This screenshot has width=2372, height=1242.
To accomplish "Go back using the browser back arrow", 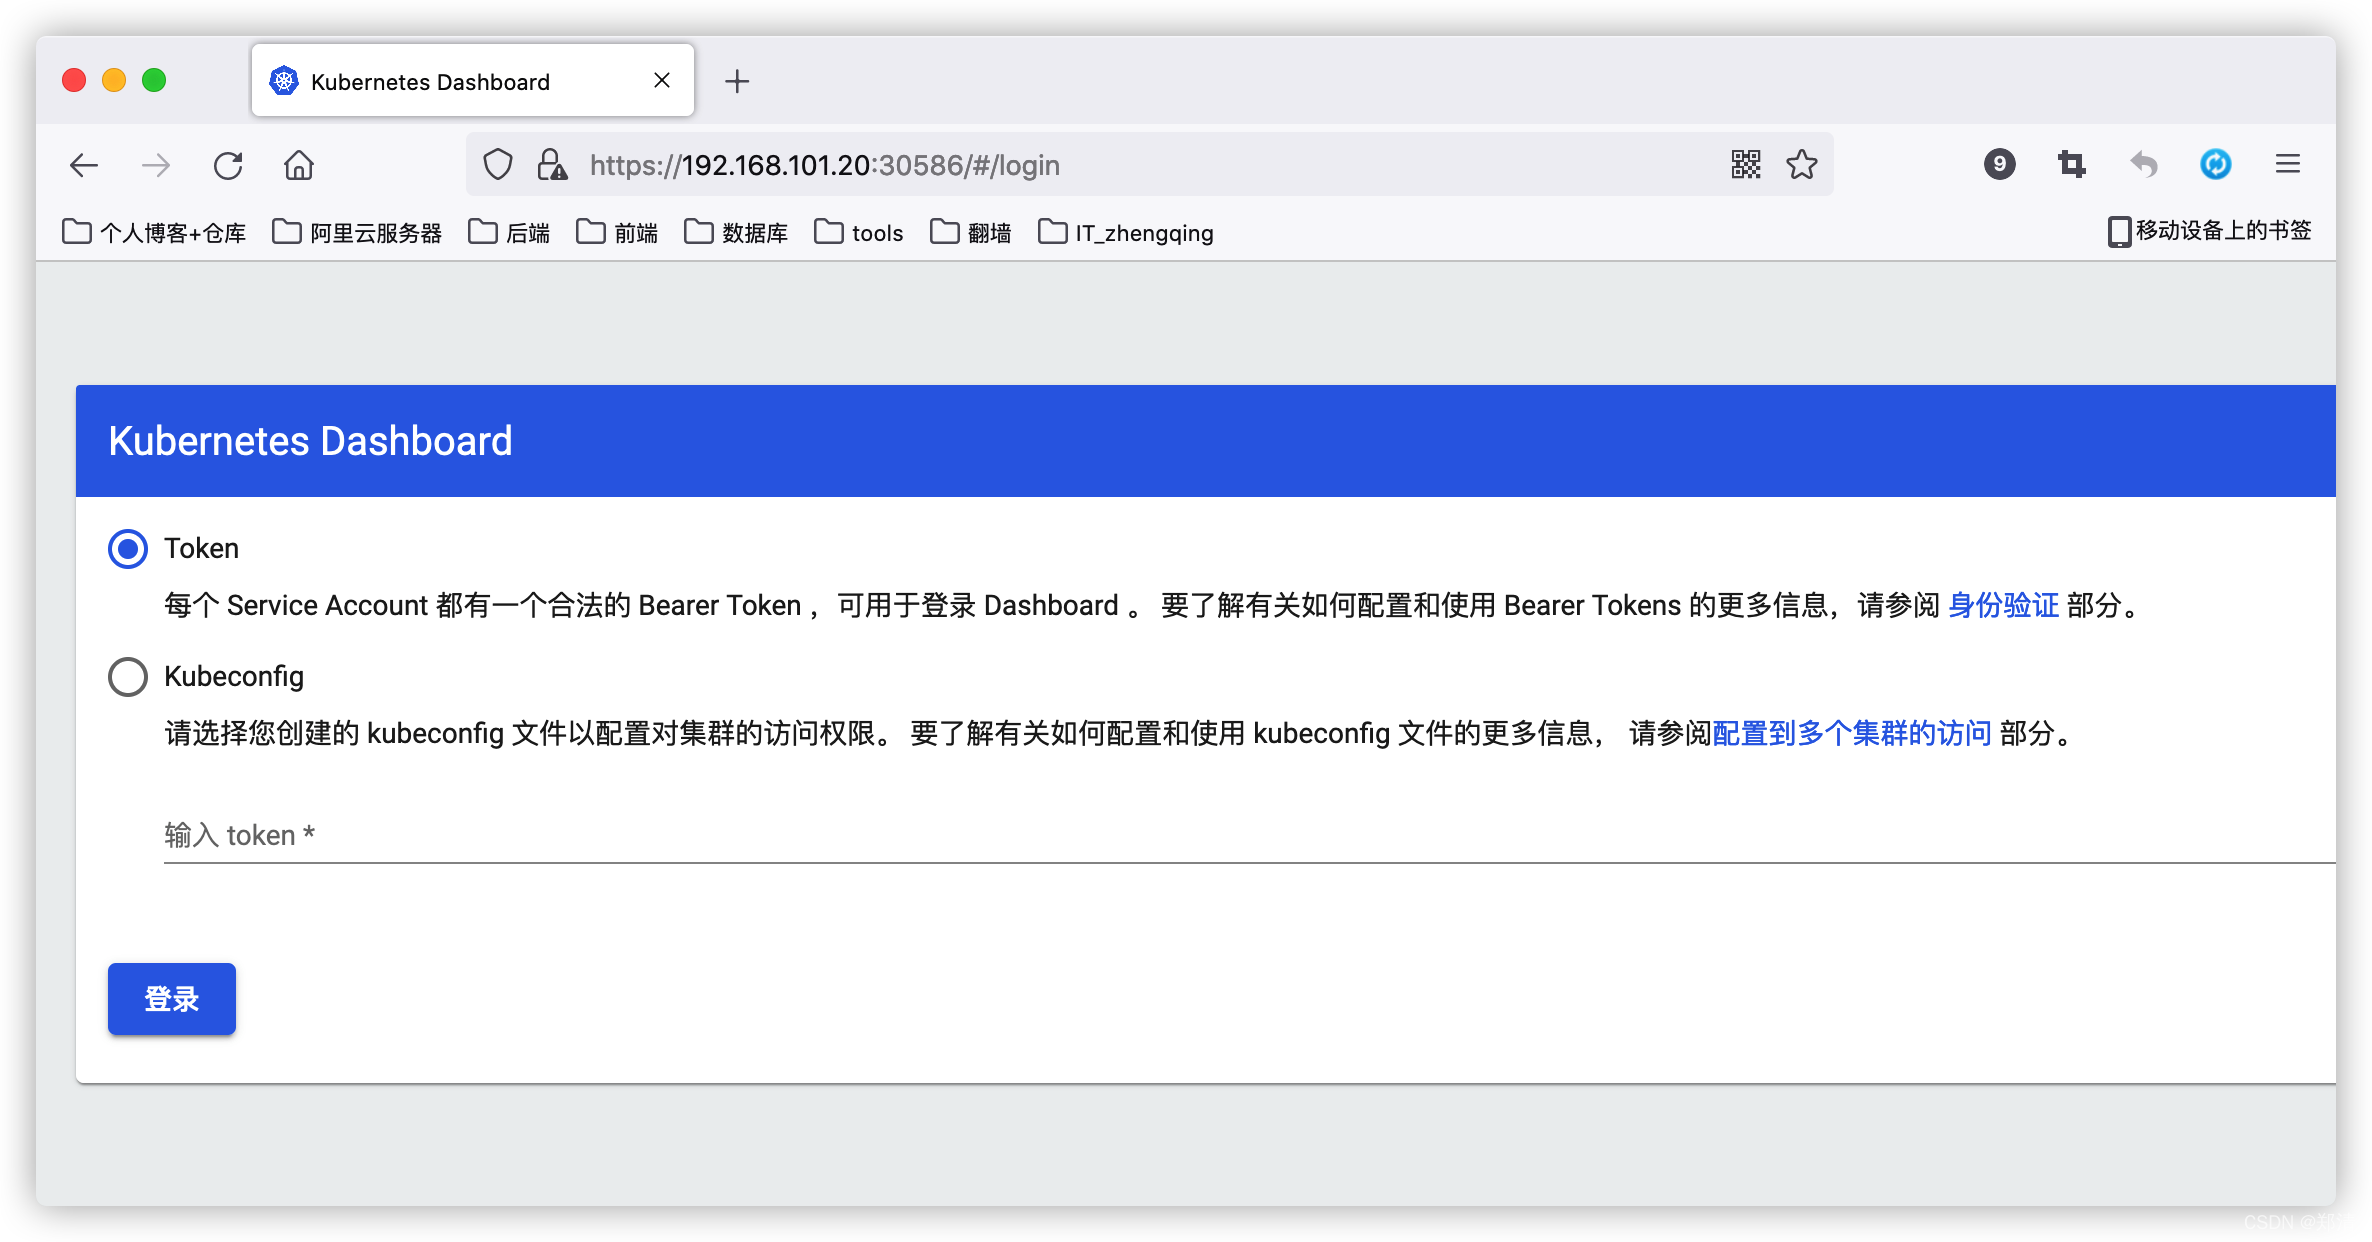I will (84, 165).
